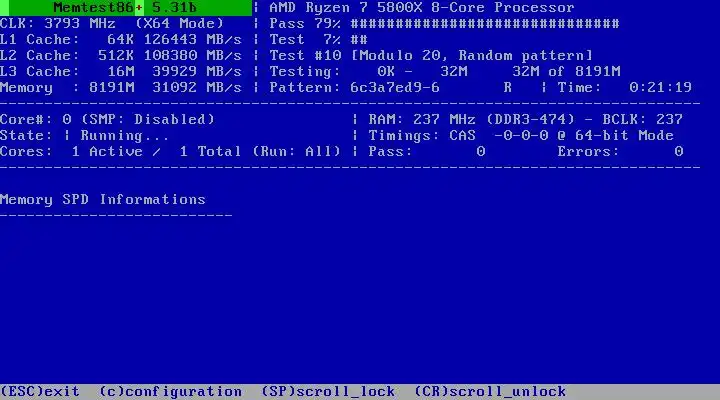Screen dimensions: 720x400
Task: Click RAM: 237 MHz (DDR3-474) text
Action: point(472,119)
